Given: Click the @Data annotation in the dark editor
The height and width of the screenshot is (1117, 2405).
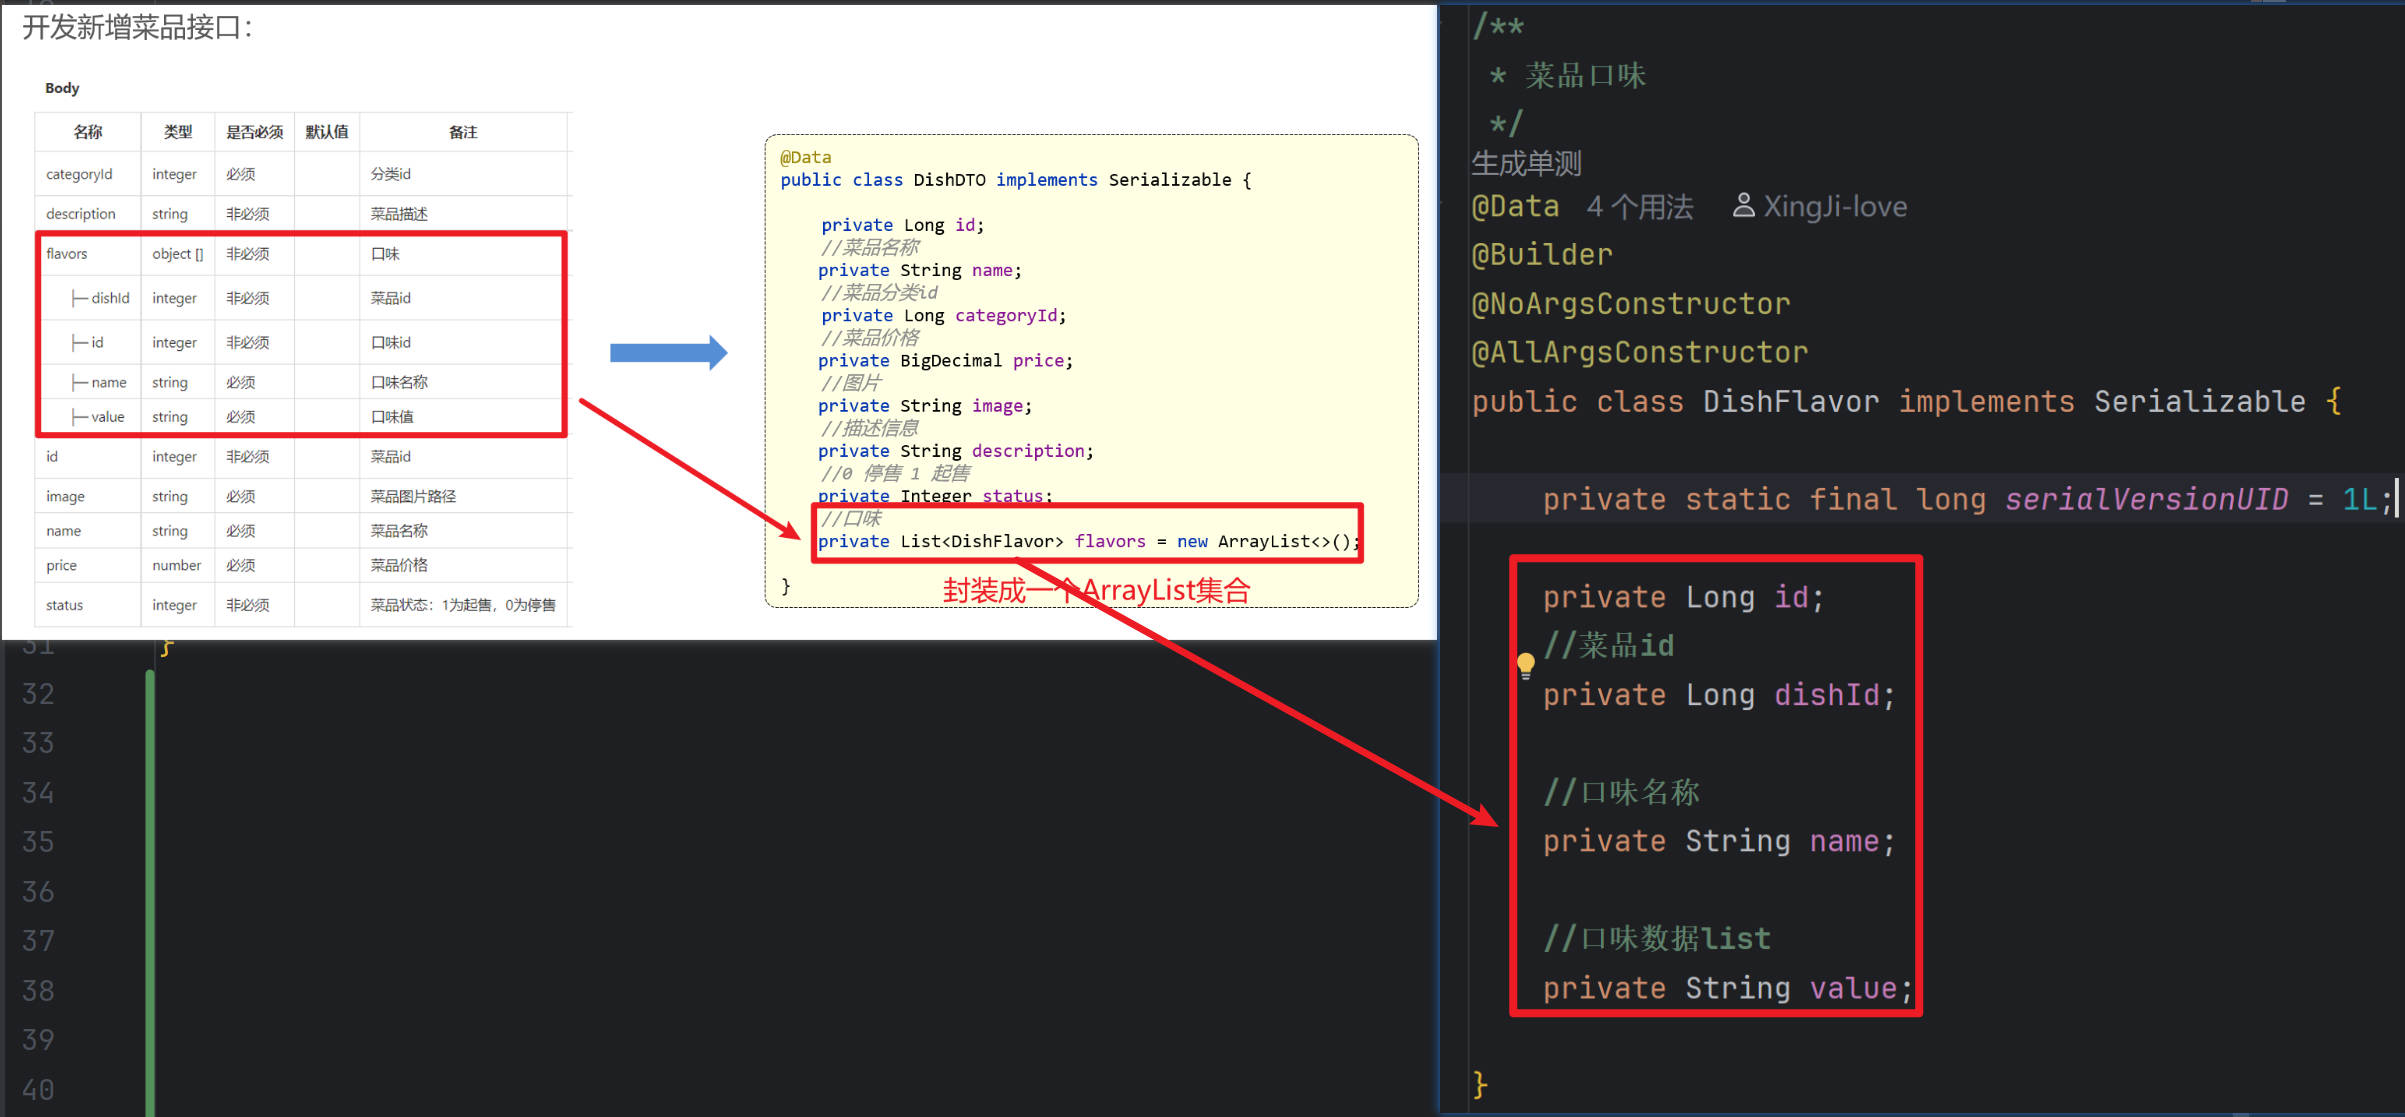Looking at the screenshot, I should [1515, 207].
